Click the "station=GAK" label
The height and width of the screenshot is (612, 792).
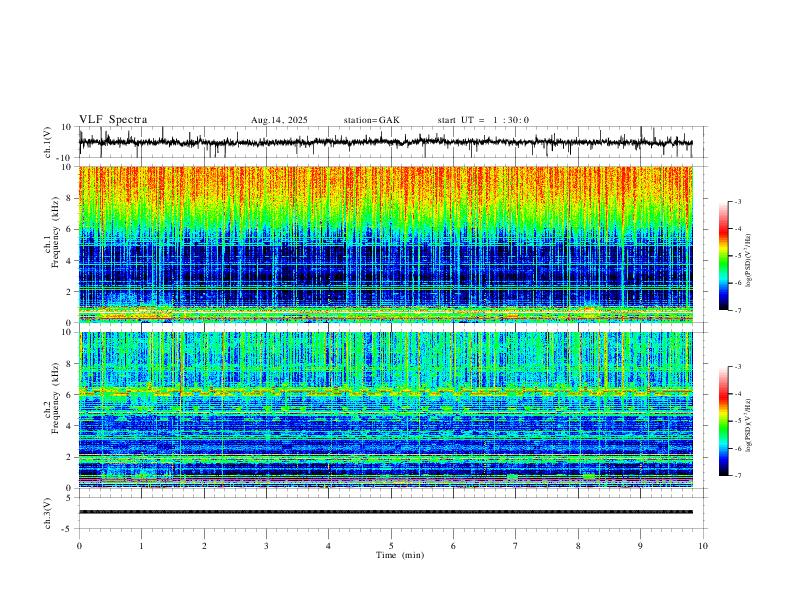(x=371, y=120)
